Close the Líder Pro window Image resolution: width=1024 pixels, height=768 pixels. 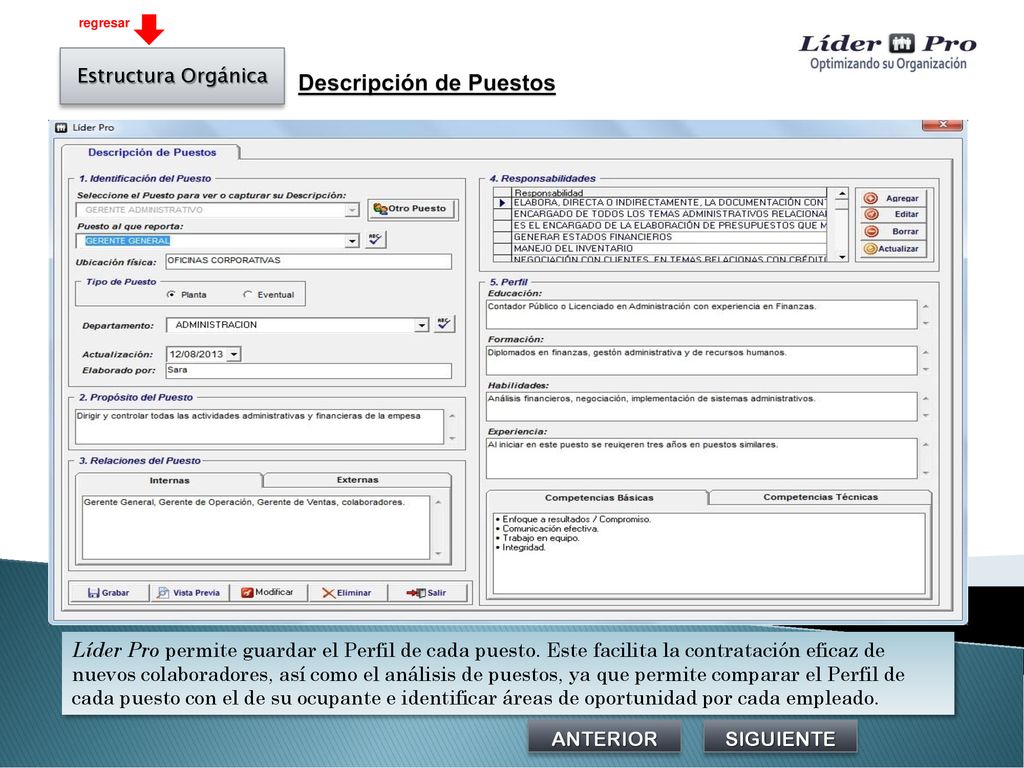tap(942, 124)
